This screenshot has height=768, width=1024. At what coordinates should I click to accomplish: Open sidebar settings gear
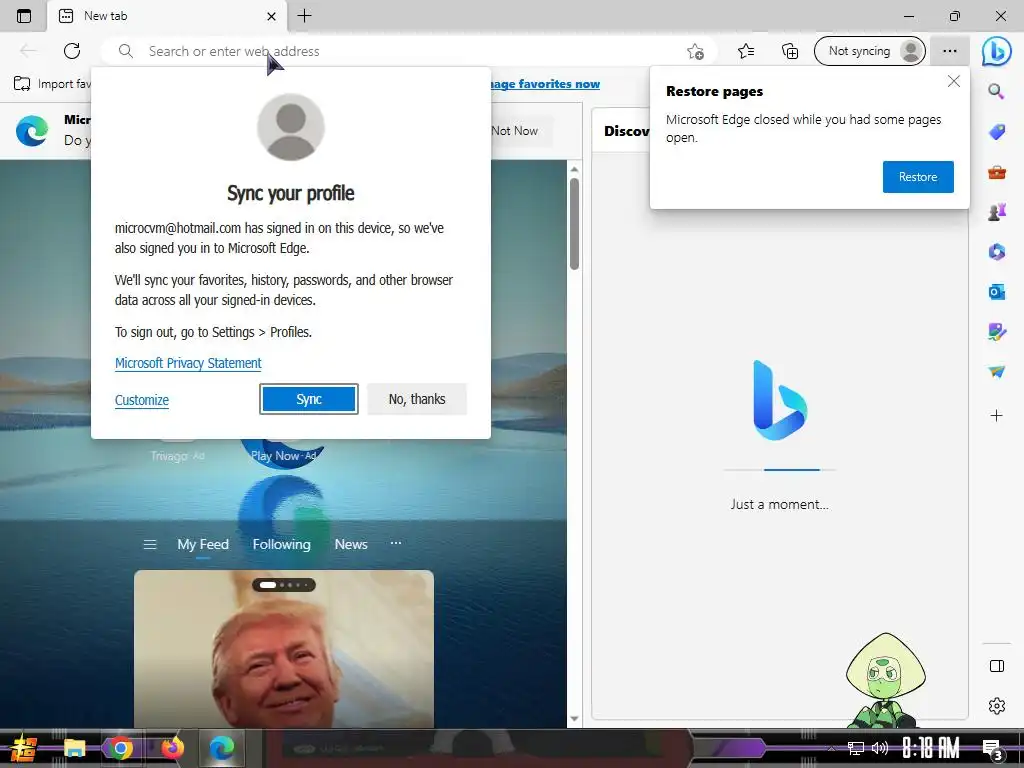click(x=997, y=705)
